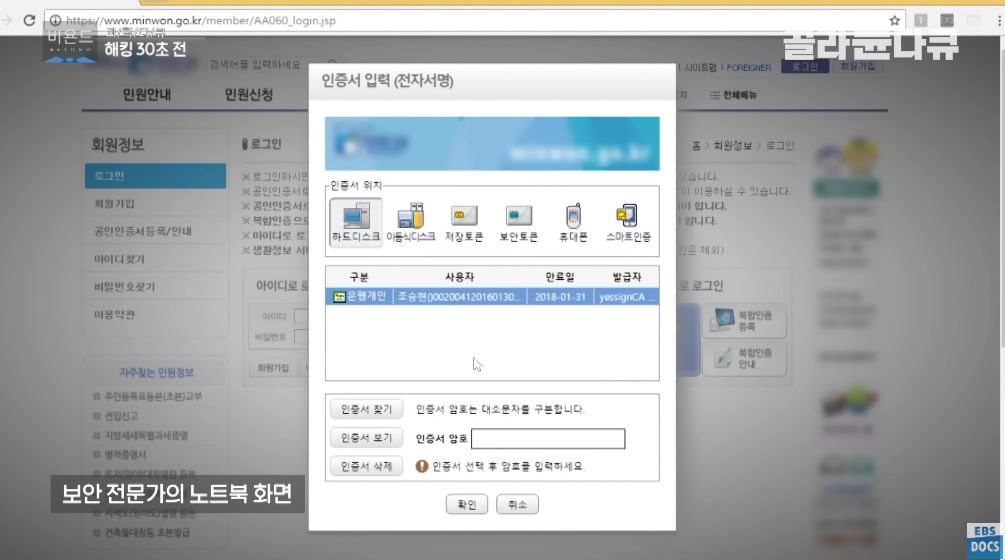1005x560 pixels.
Task: Click the 인증서 삭제 button
Action: pos(367,466)
